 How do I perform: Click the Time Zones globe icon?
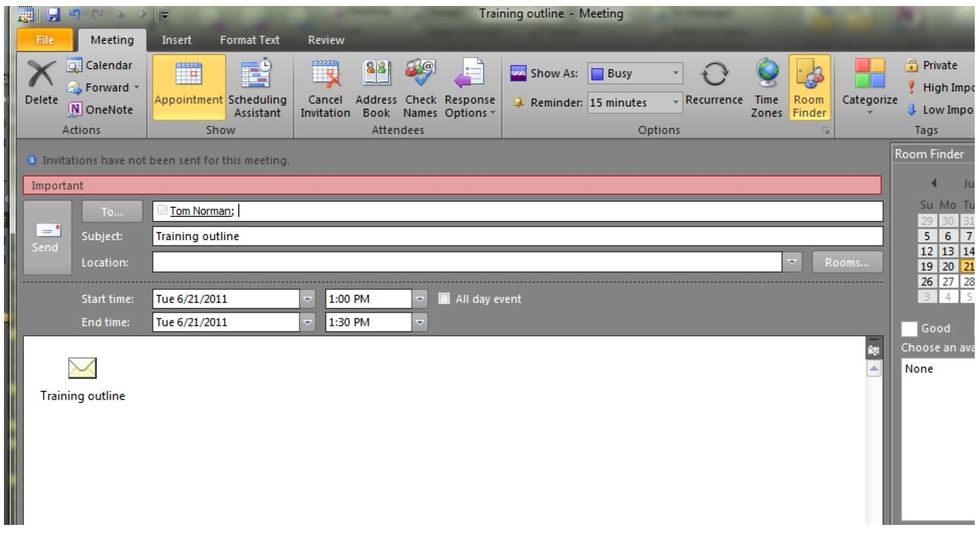coord(767,75)
